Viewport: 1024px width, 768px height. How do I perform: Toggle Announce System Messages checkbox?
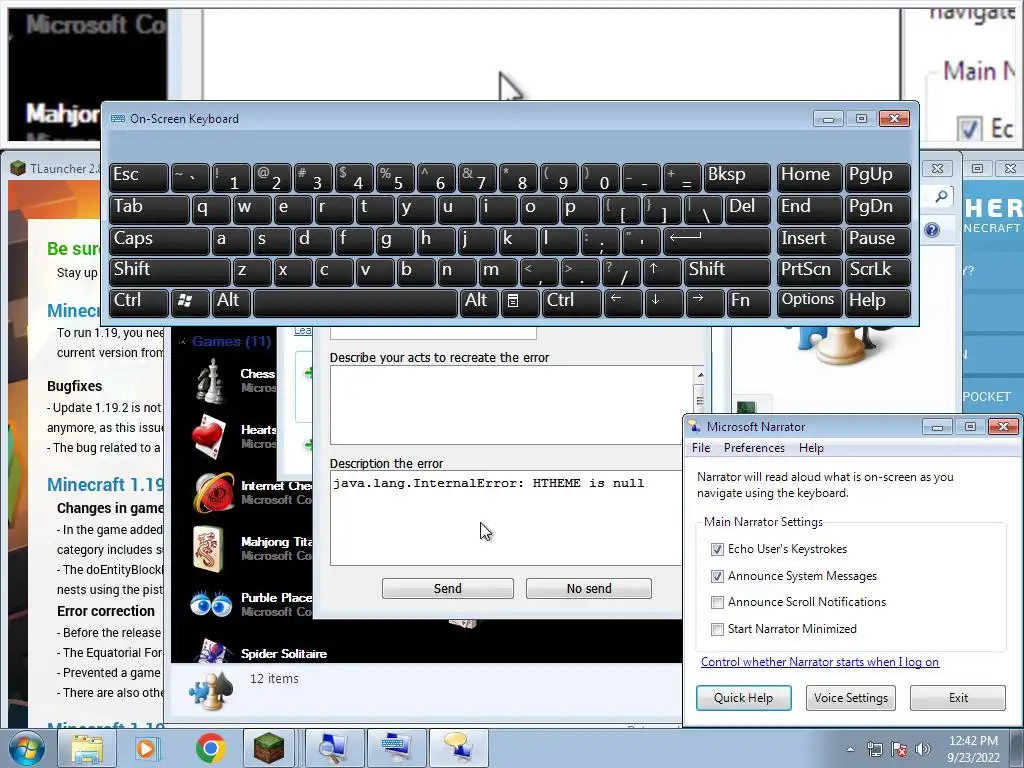pyautogui.click(x=717, y=576)
